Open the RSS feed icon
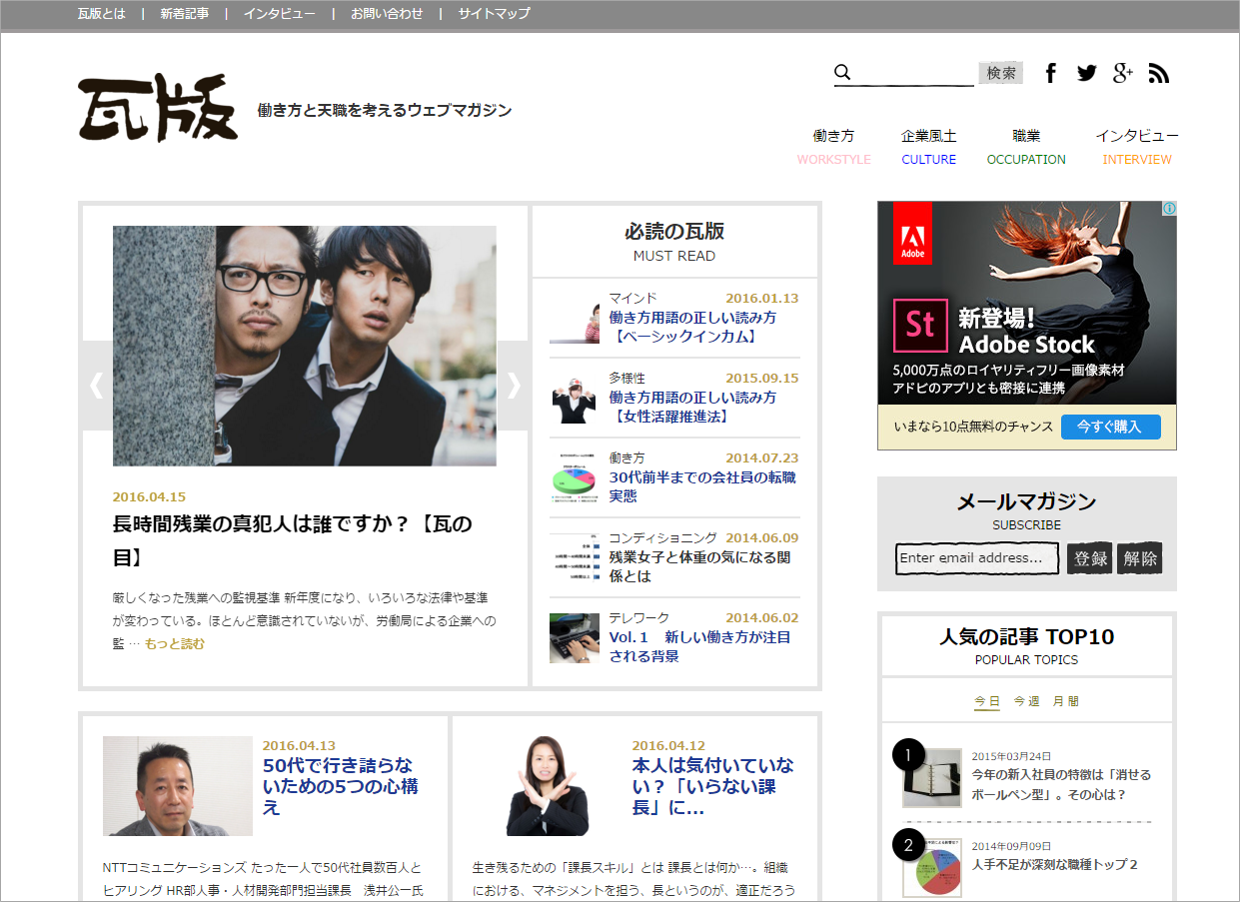The image size is (1240, 902). point(1158,72)
